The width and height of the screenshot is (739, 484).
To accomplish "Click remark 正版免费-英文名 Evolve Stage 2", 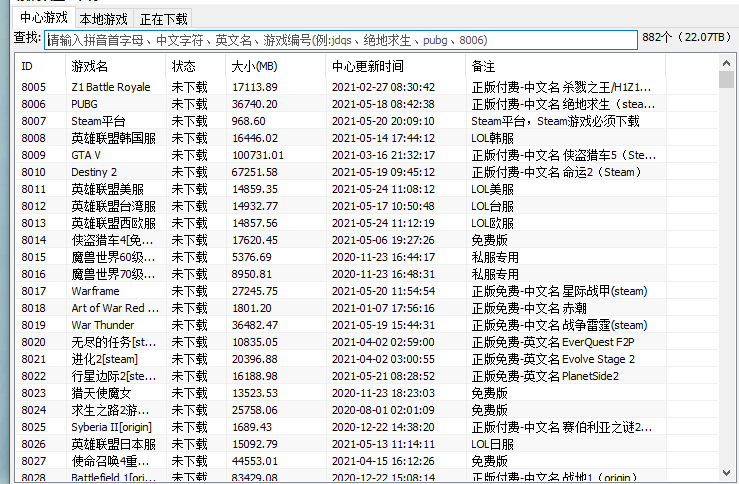I will (x=553, y=359).
